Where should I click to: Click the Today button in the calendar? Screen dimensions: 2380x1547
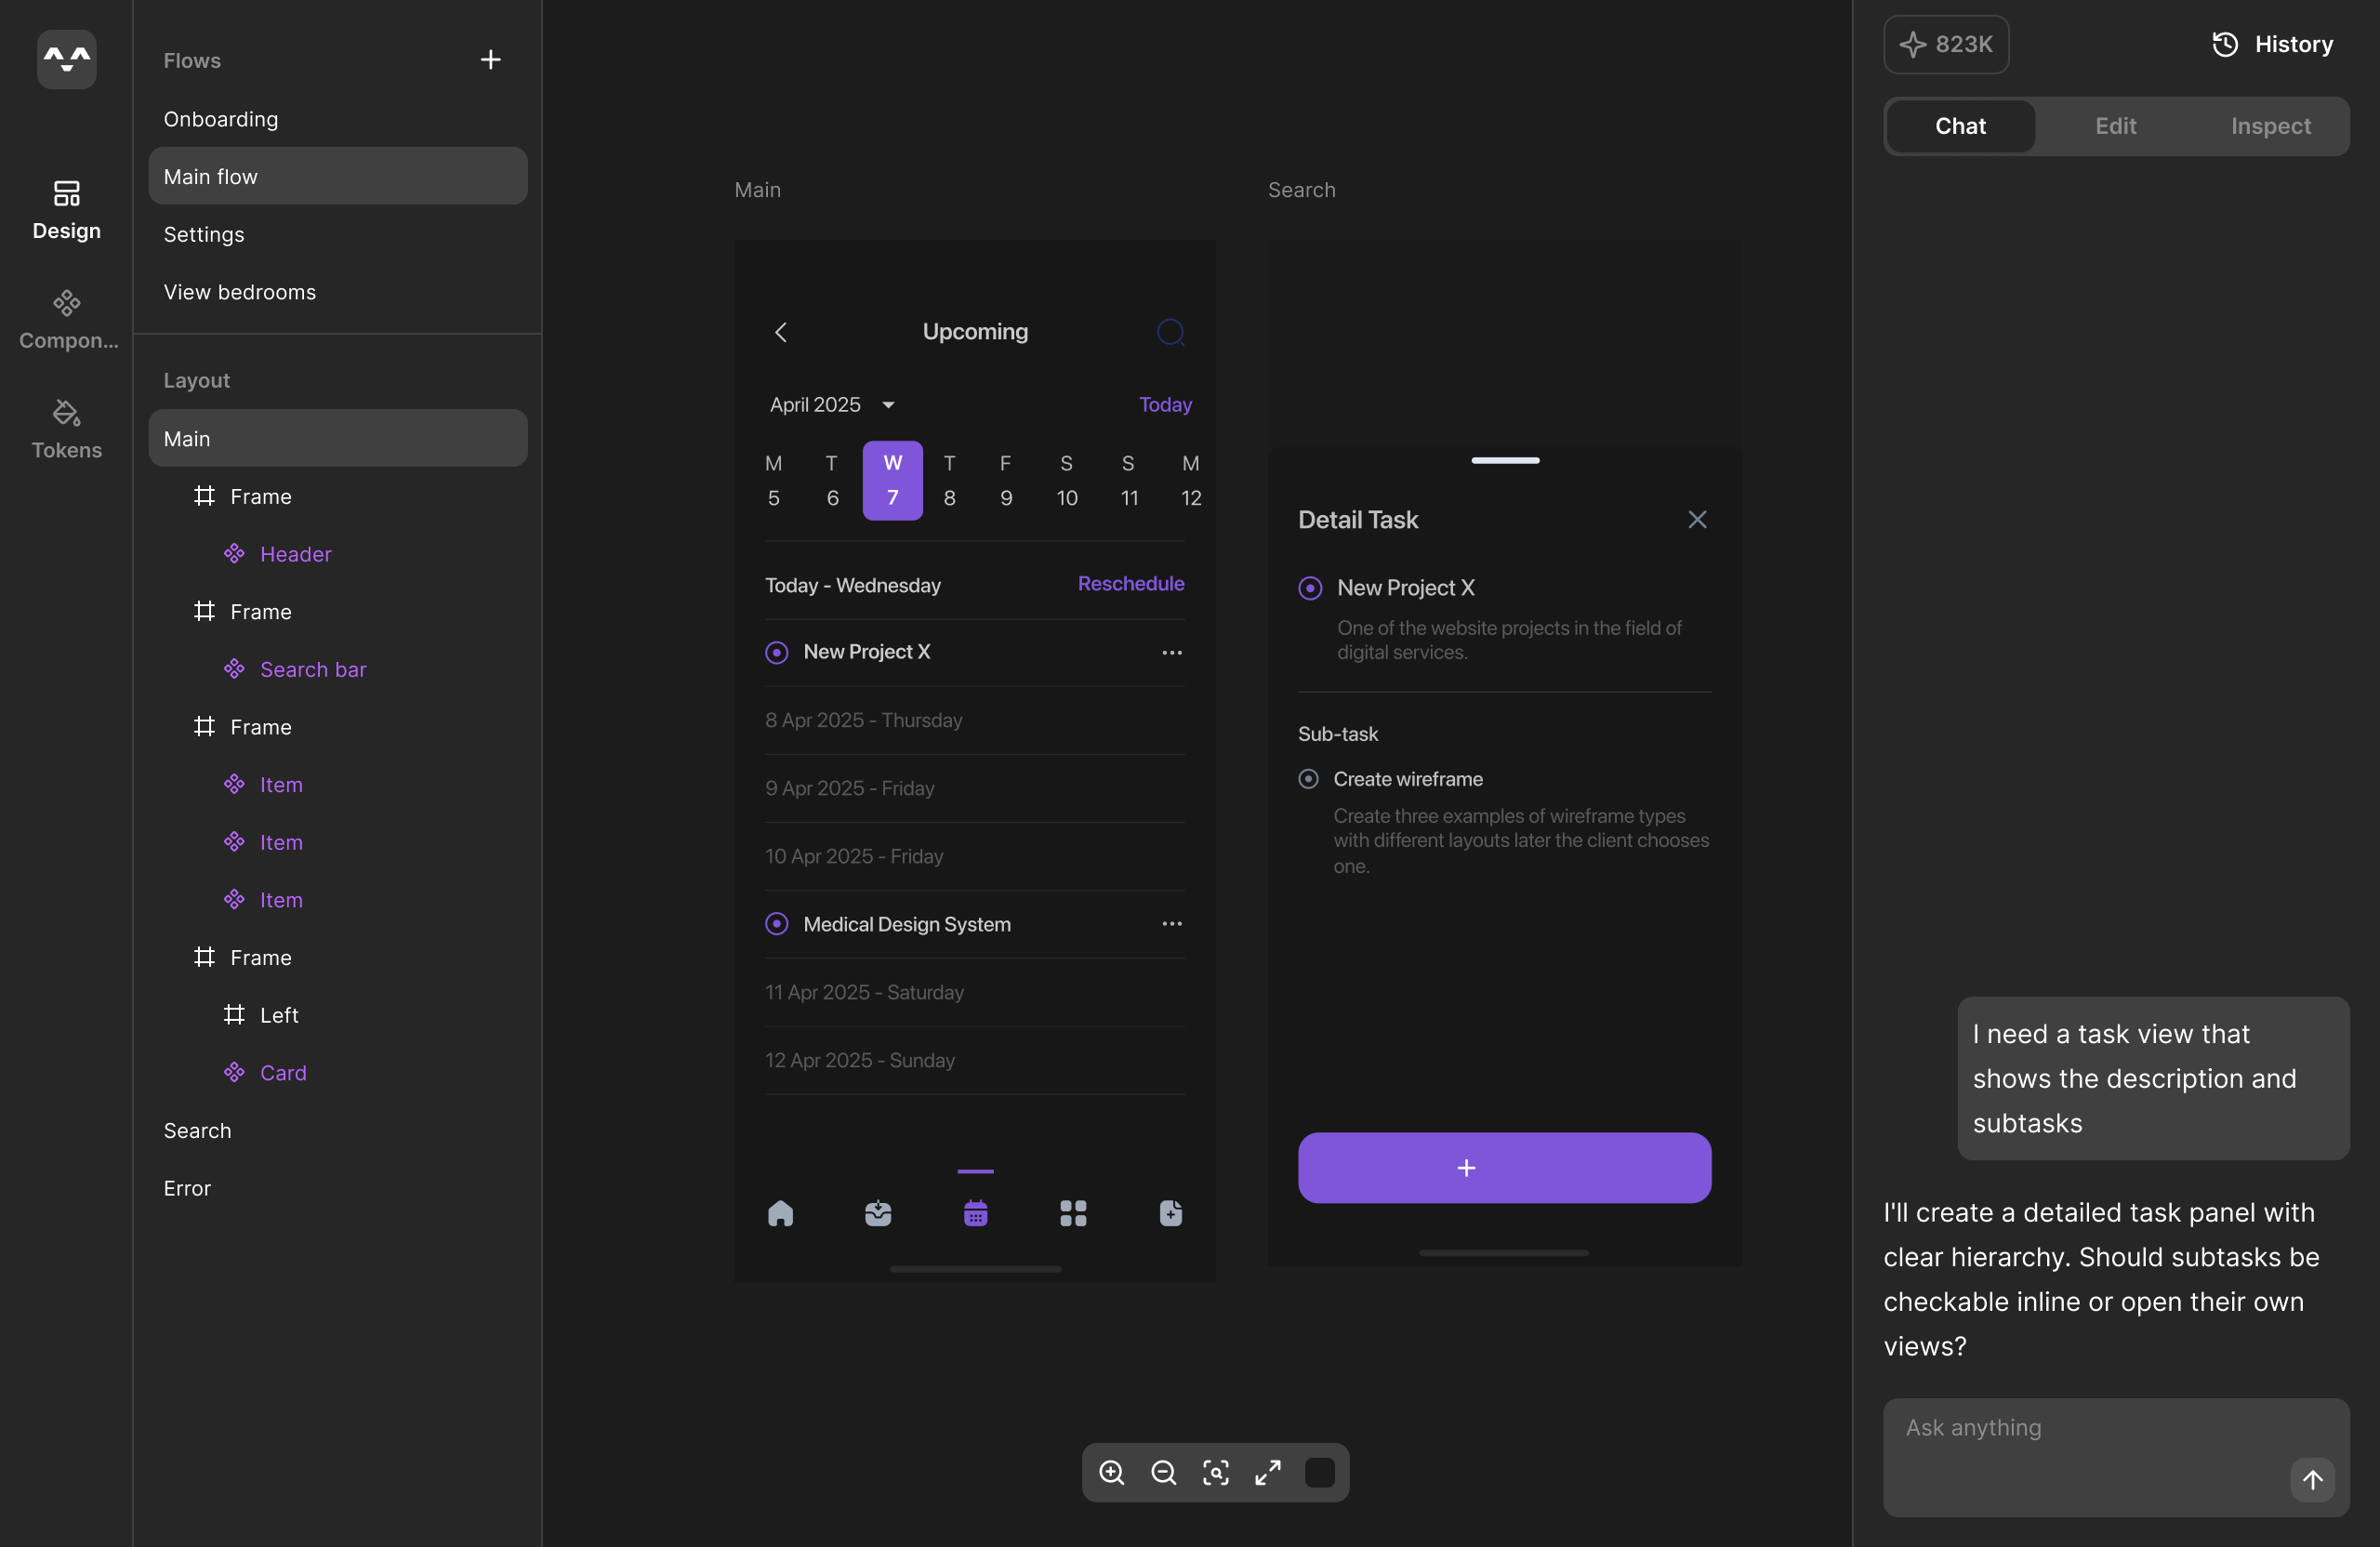(1165, 405)
